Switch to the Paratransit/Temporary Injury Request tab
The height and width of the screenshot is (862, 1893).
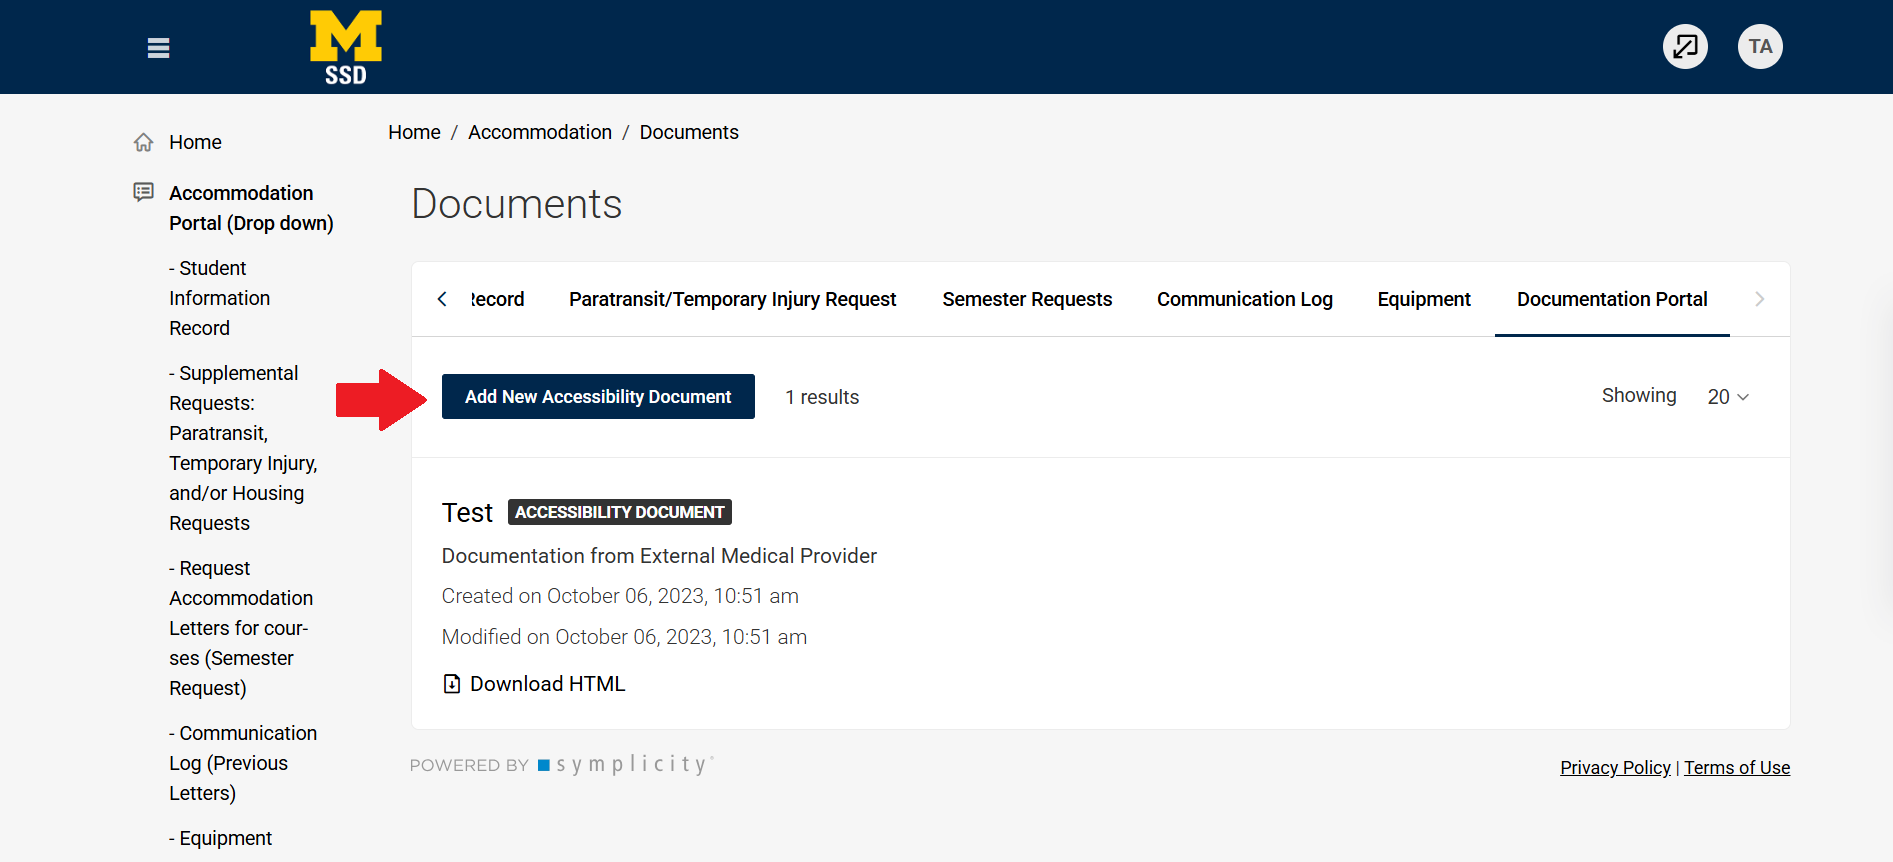pyautogui.click(x=732, y=299)
